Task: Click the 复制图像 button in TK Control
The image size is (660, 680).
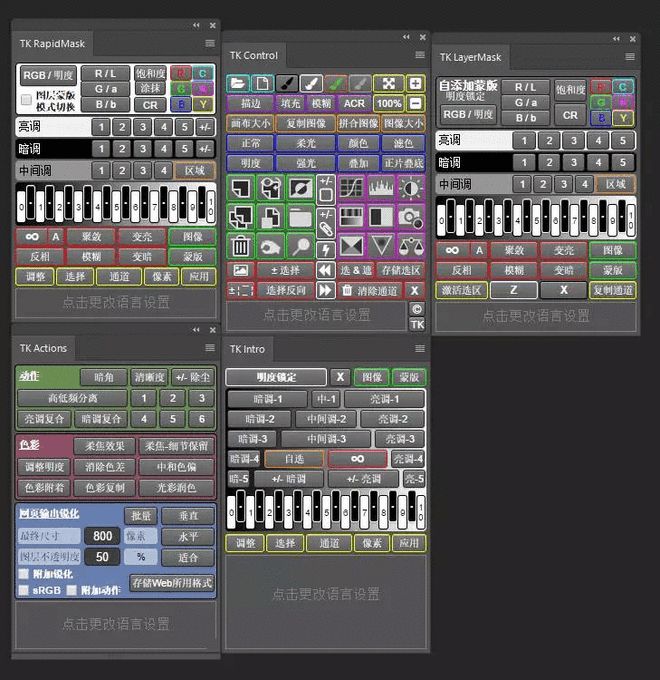Action: pyautogui.click(x=306, y=124)
